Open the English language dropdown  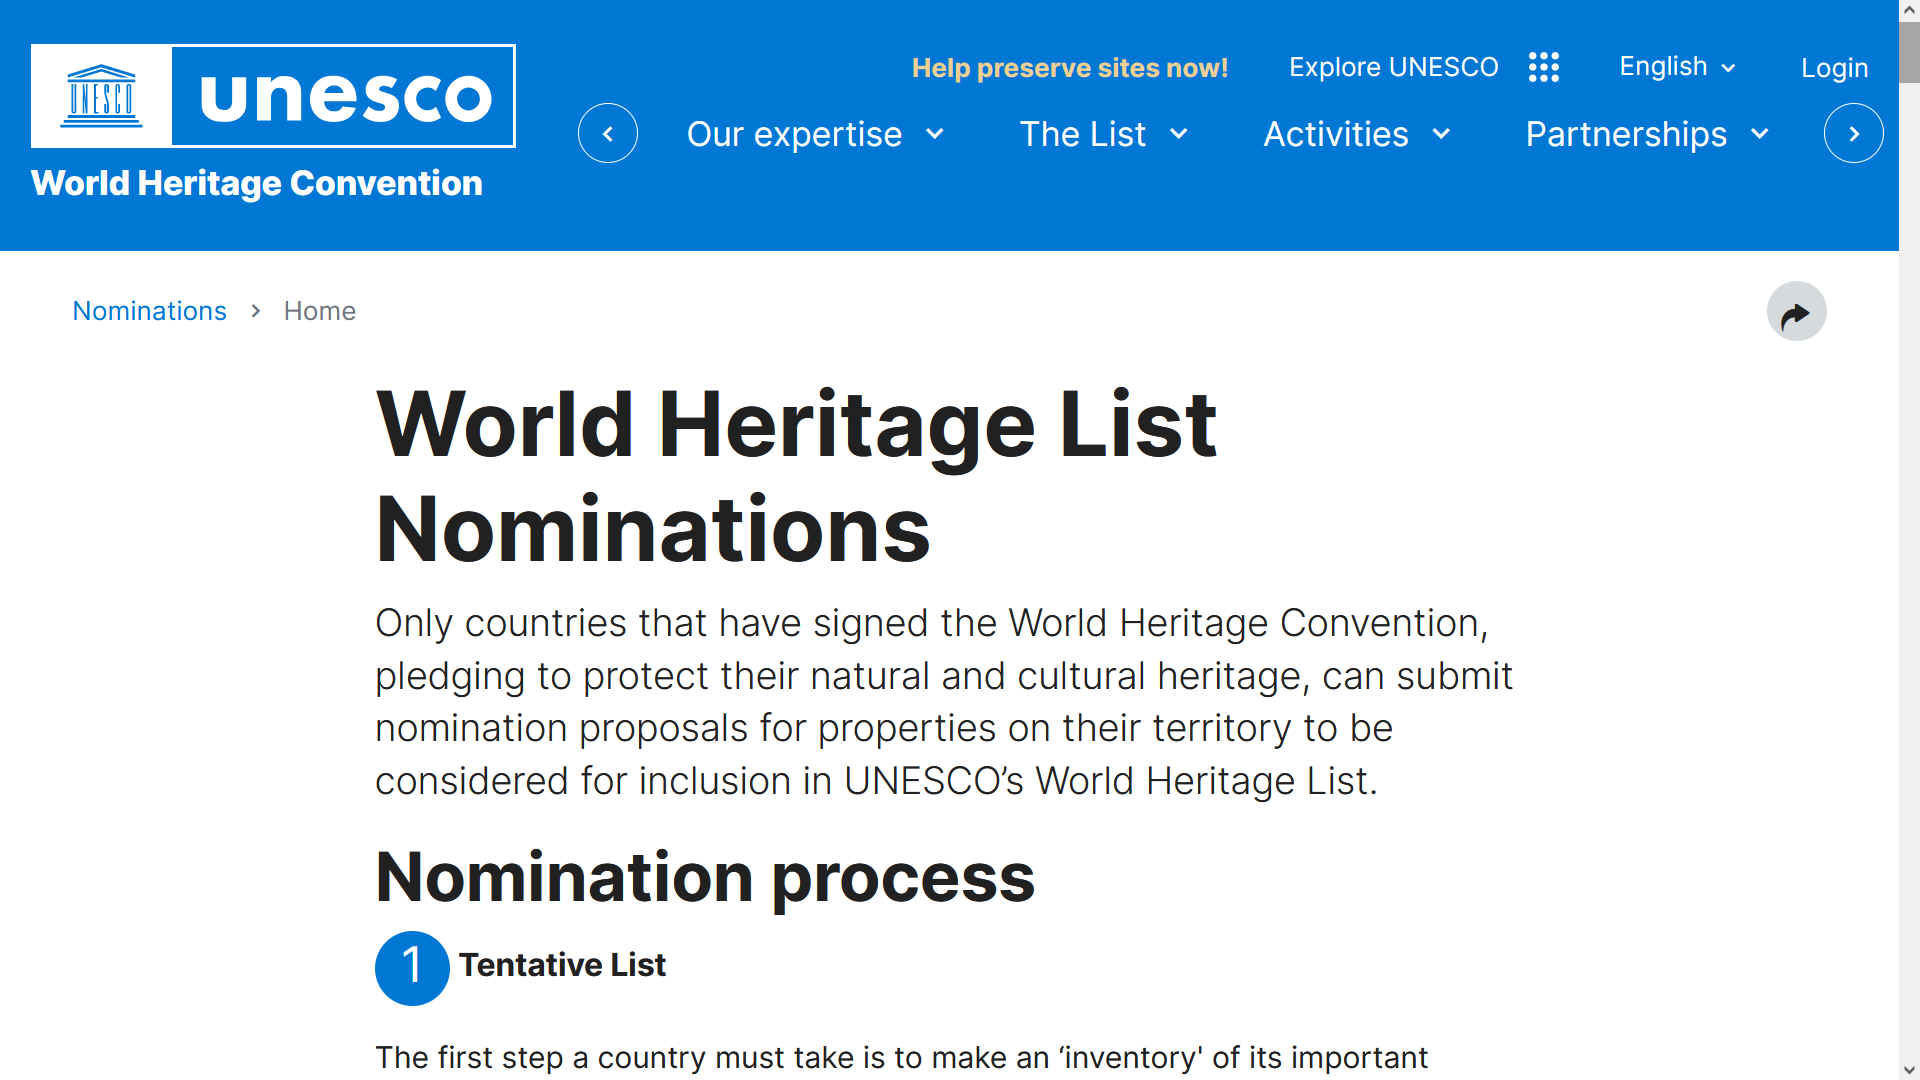pos(1677,67)
